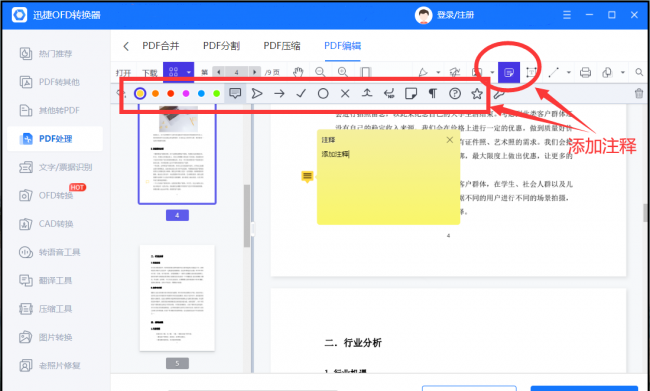This screenshot has height=391, width=650.
Task: Open PDF处理 in the sidebar
Action: pyautogui.click(x=55, y=139)
